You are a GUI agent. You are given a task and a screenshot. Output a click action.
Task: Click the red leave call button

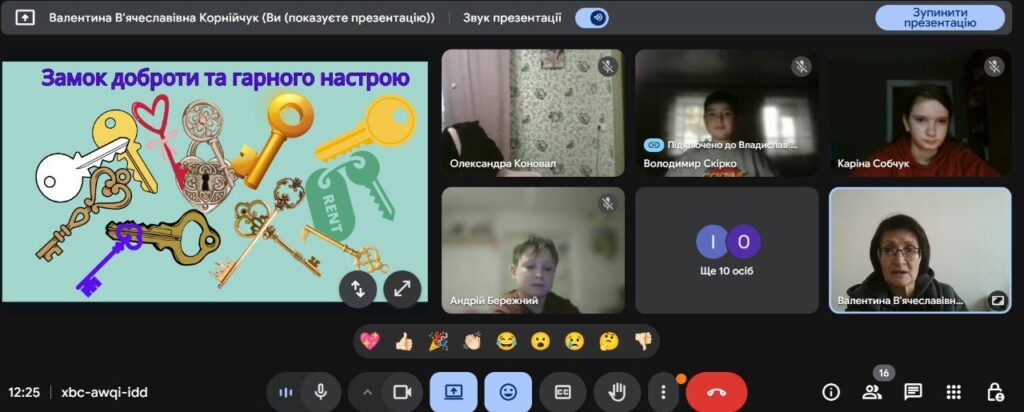(x=716, y=392)
